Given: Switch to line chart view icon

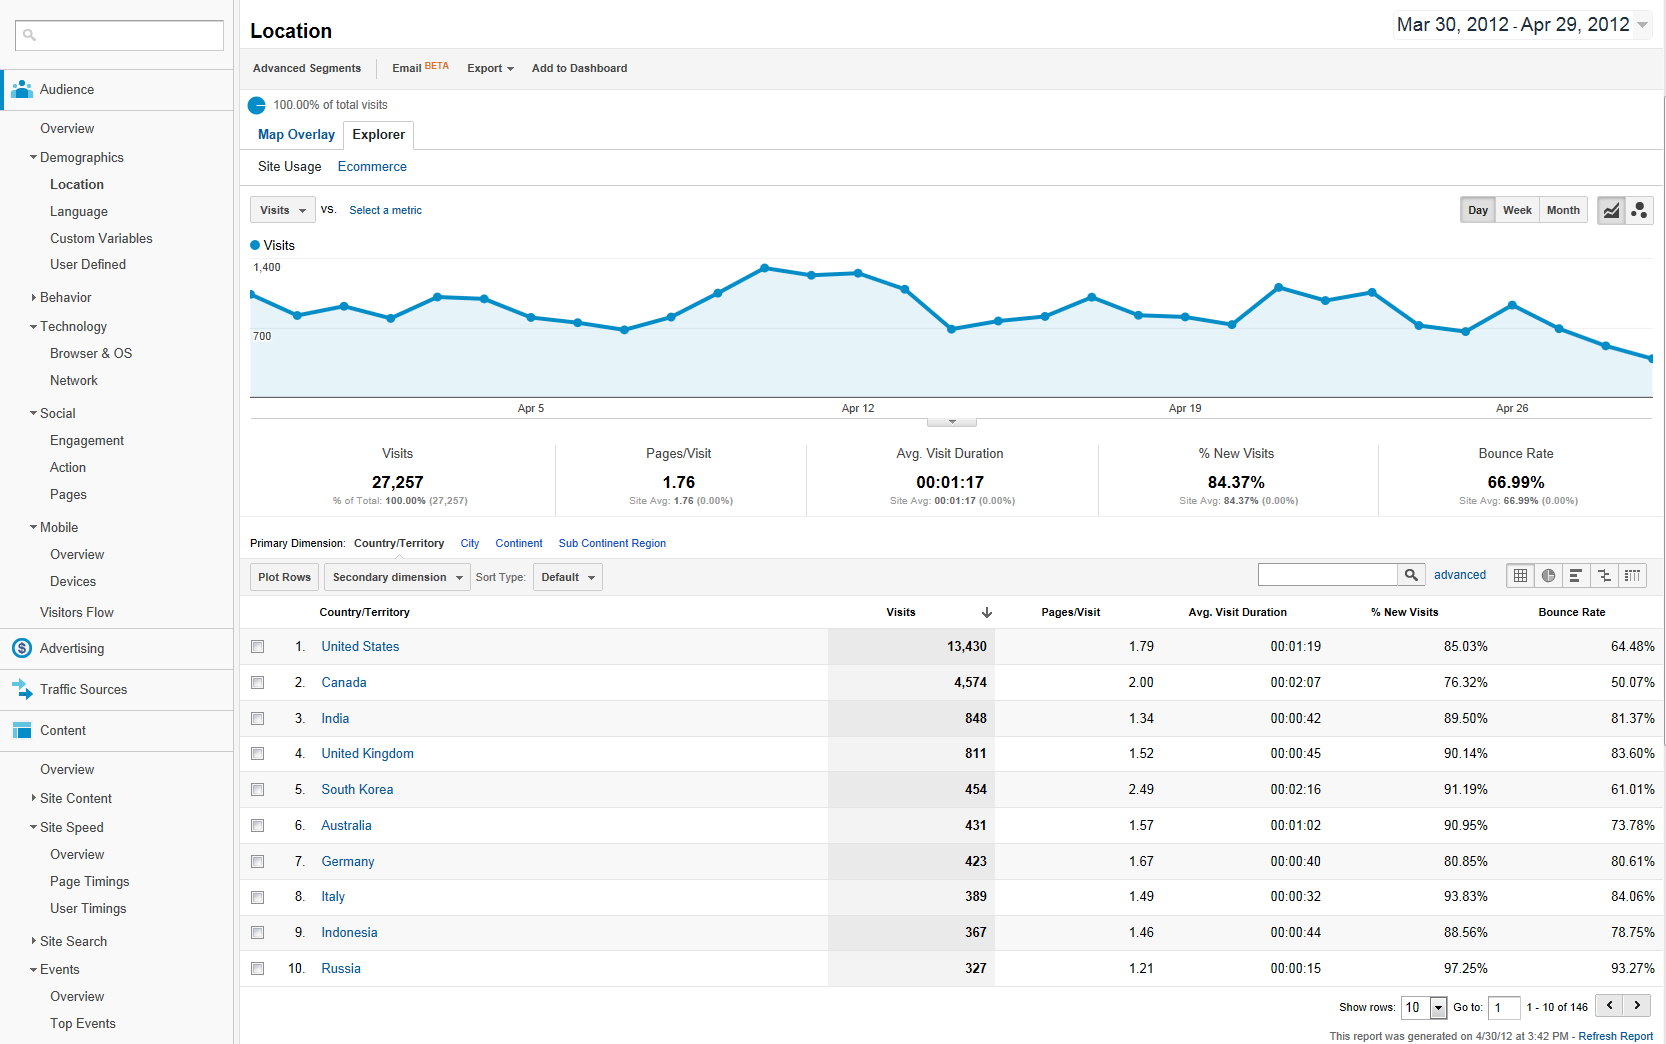Looking at the screenshot, I should [1611, 210].
